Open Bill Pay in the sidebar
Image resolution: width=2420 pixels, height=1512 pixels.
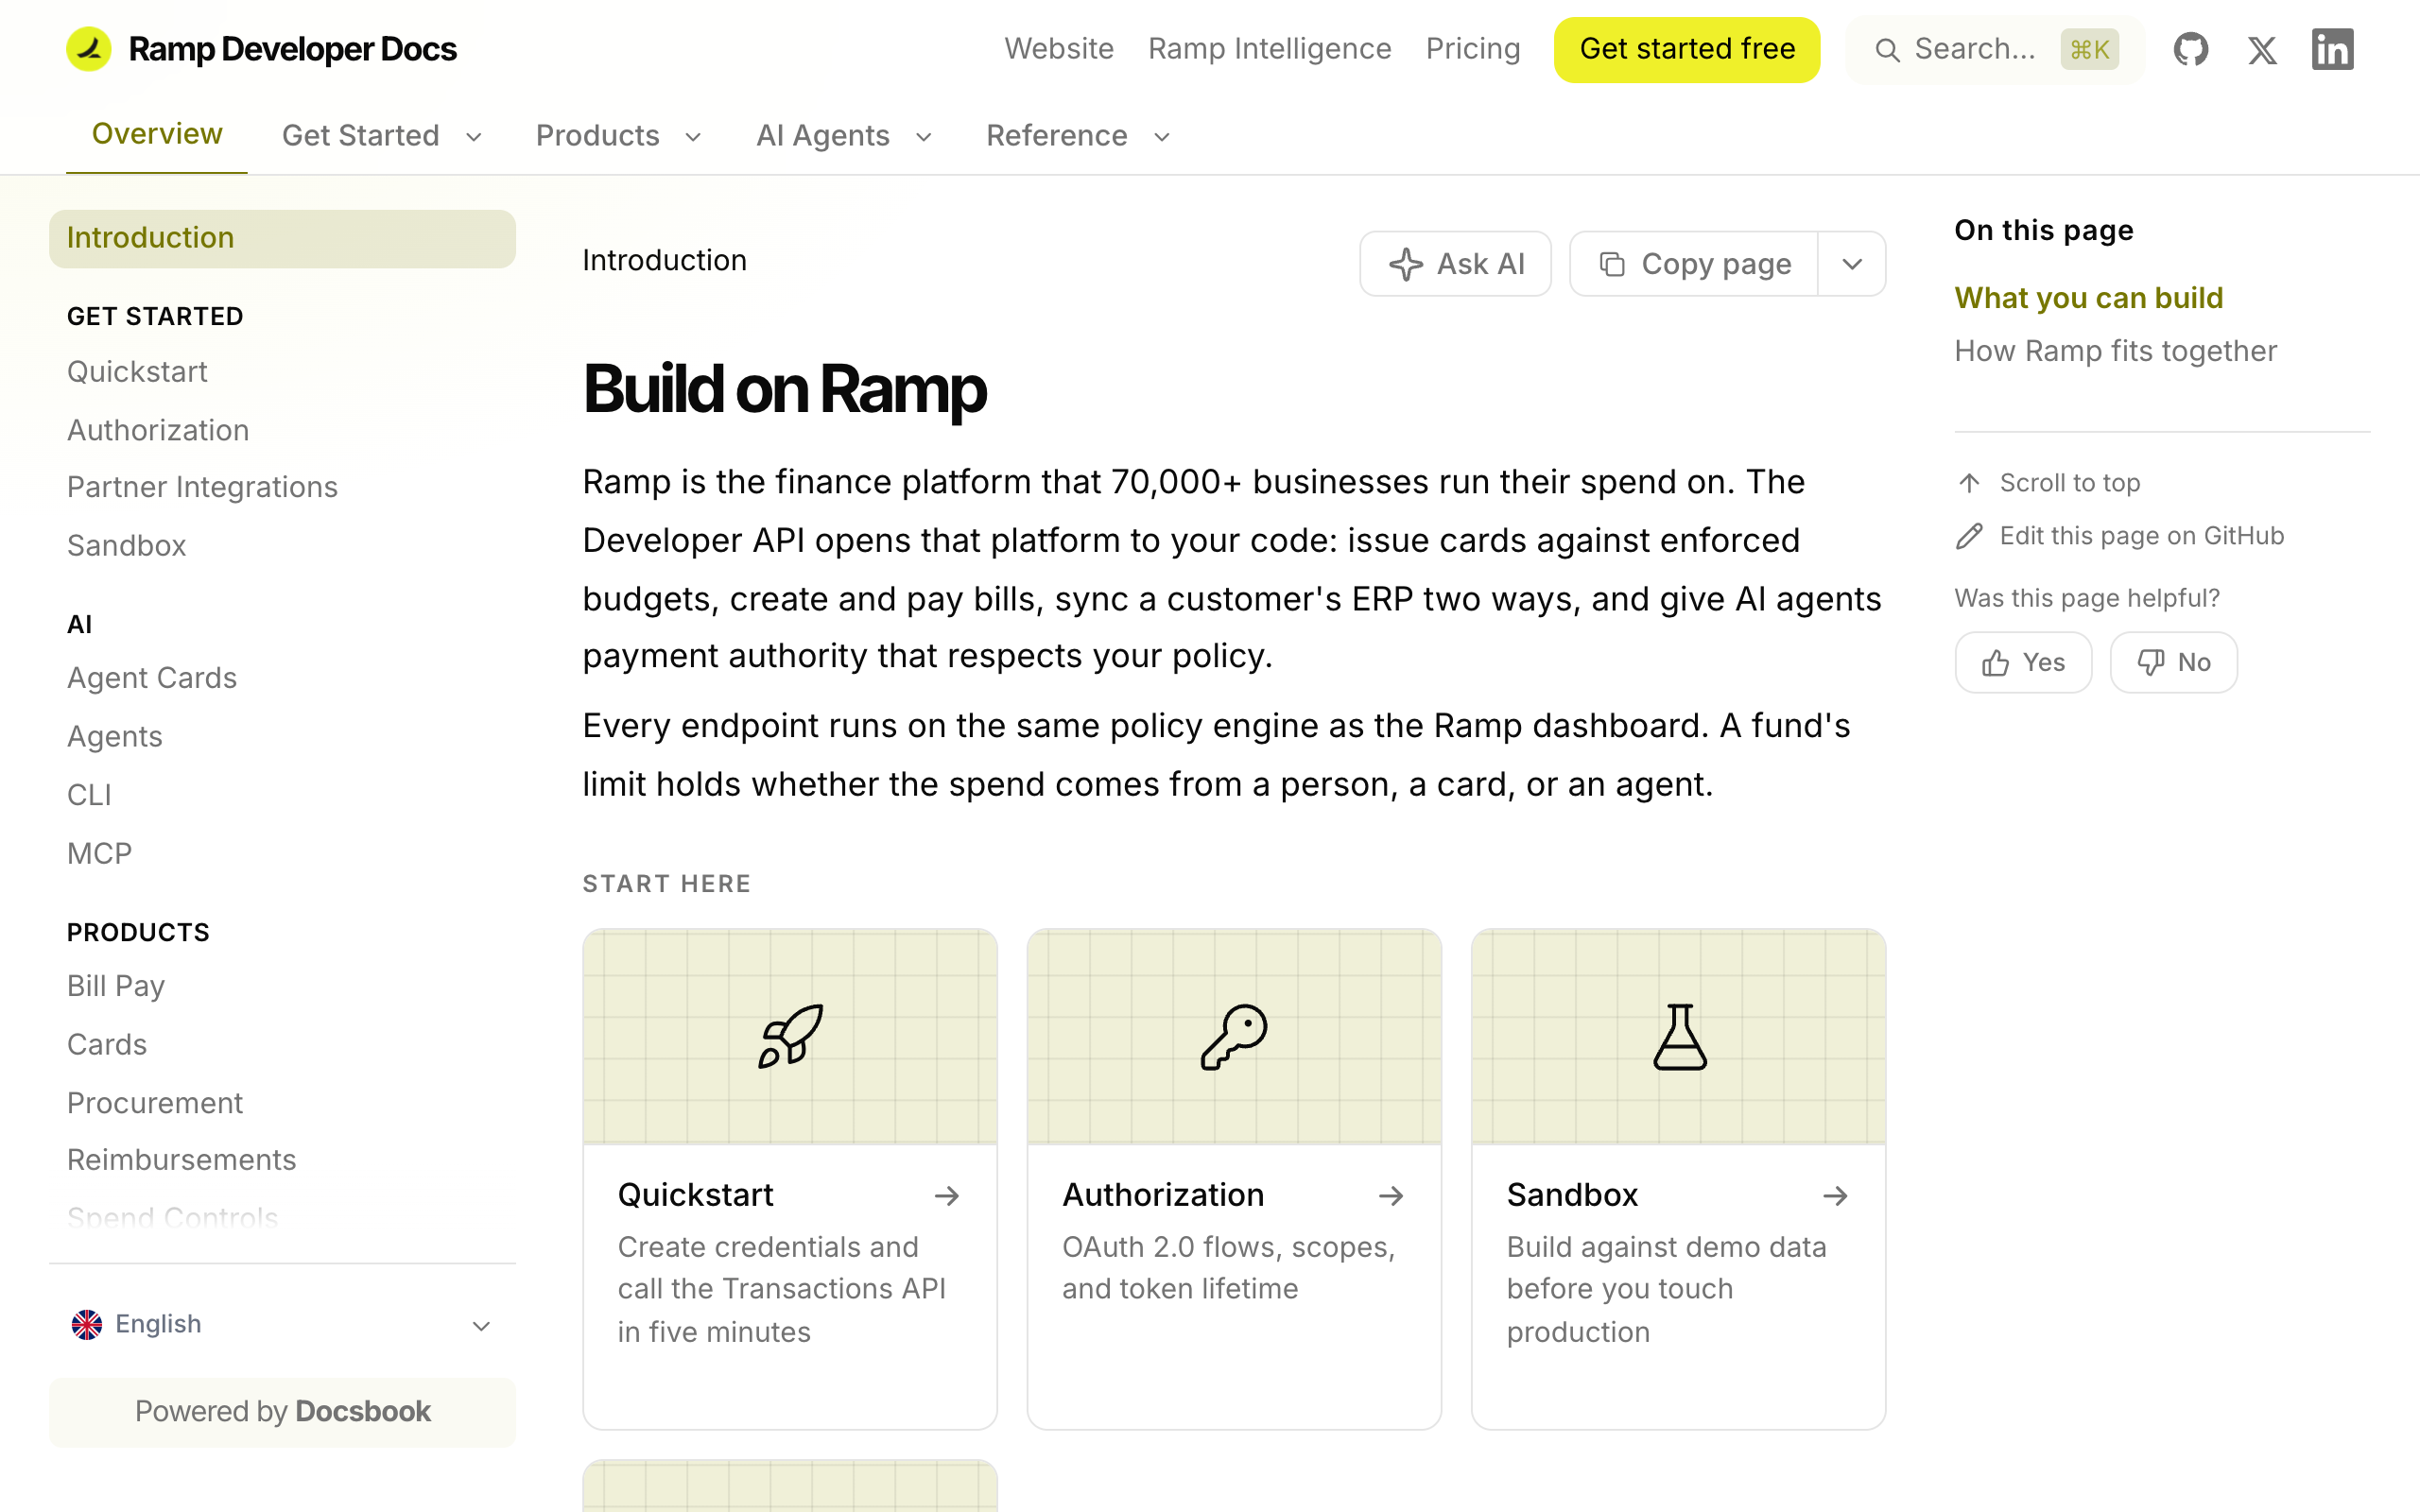point(116,986)
